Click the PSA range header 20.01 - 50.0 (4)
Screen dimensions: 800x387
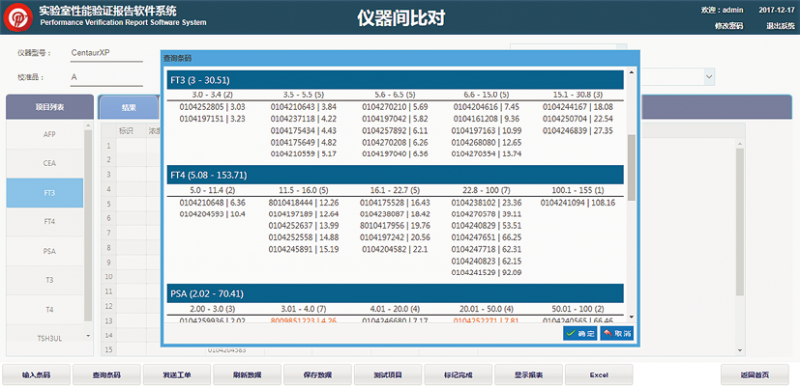pyautogui.click(x=486, y=309)
